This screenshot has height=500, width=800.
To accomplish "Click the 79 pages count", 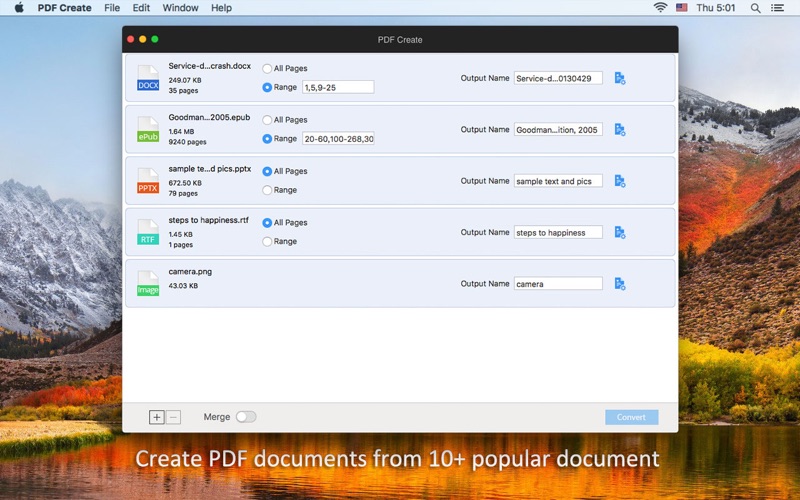I will 183,193.
